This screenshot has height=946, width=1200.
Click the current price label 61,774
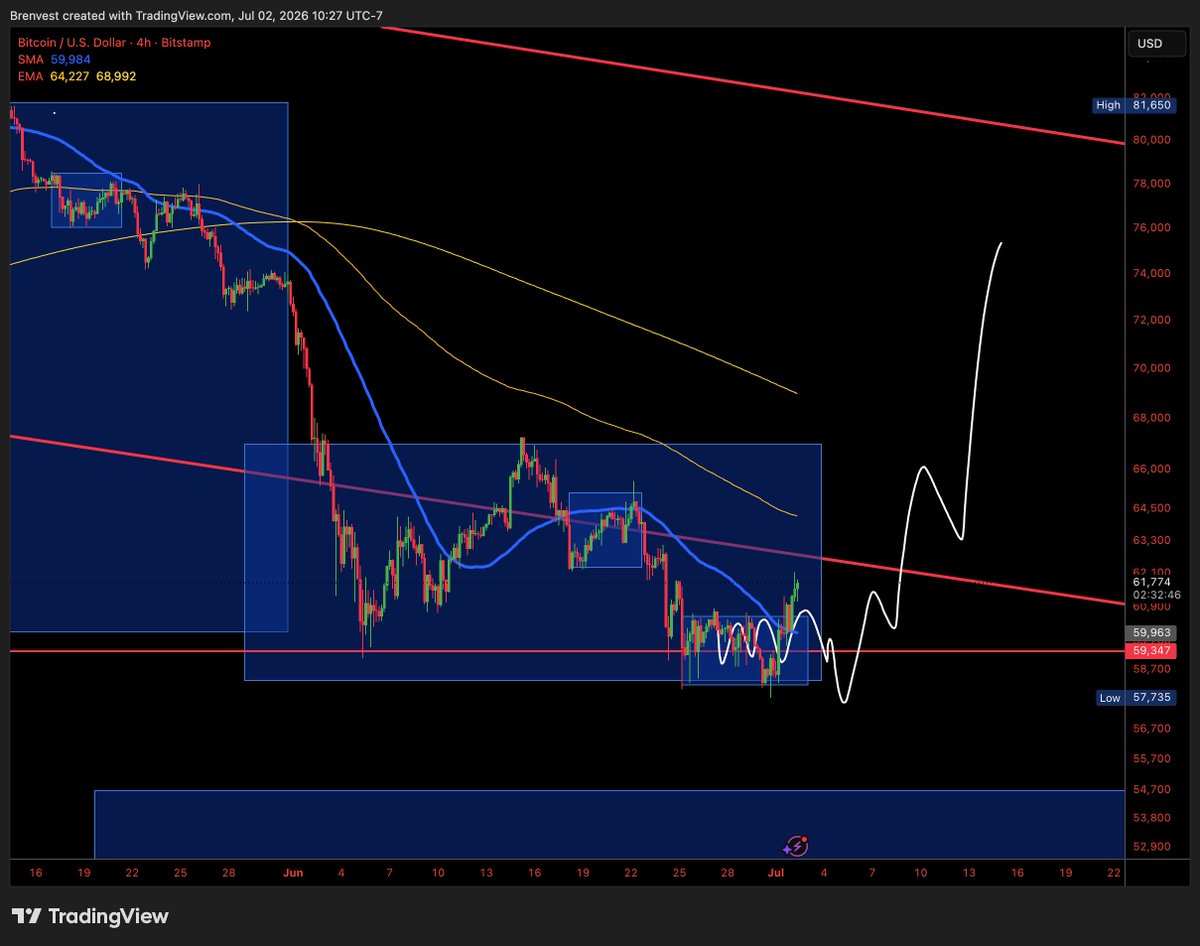point(1152,582)
